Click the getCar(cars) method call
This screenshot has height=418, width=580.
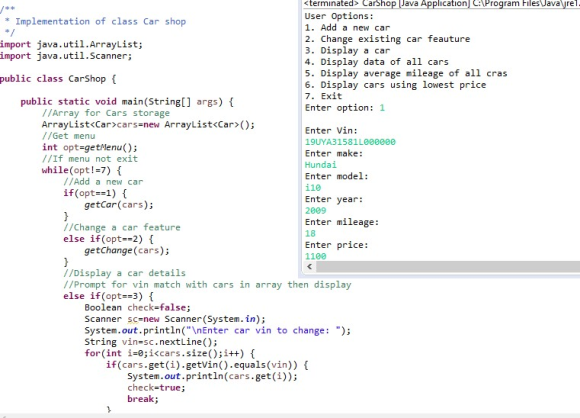click(119, 205)
